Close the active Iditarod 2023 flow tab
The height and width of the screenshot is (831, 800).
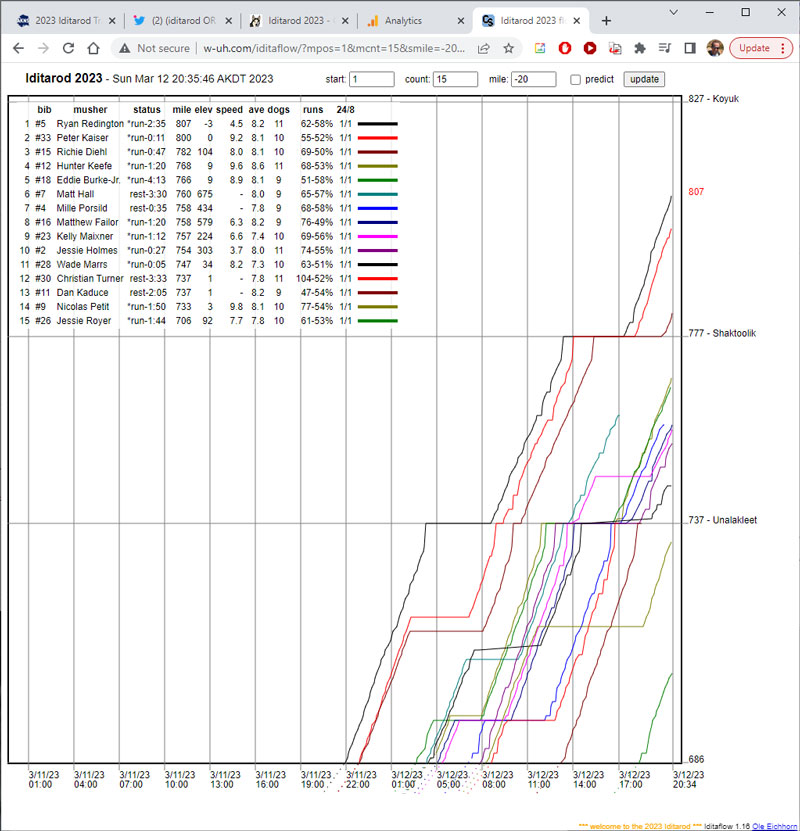(577, 21)
